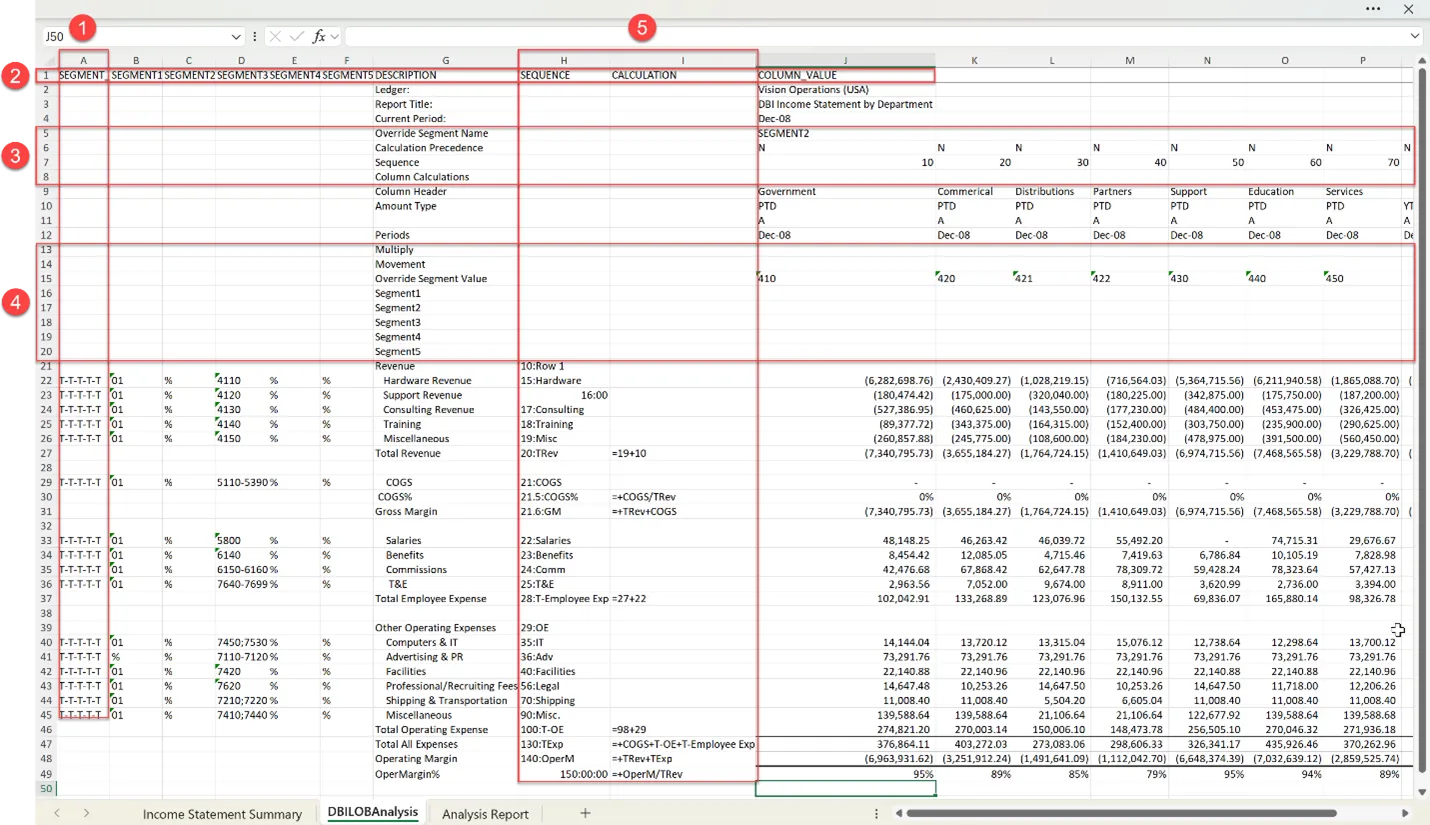The width and height of the screenshot is (1430, 825).
Task: Go to previous sheet tab arrow
Action: (56, 813)
